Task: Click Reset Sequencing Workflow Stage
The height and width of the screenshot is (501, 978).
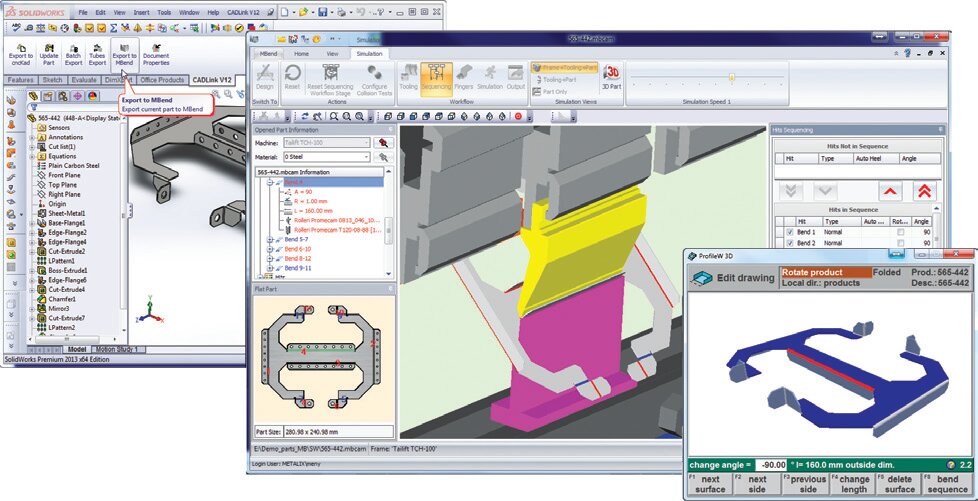Action: click(331, 79)
